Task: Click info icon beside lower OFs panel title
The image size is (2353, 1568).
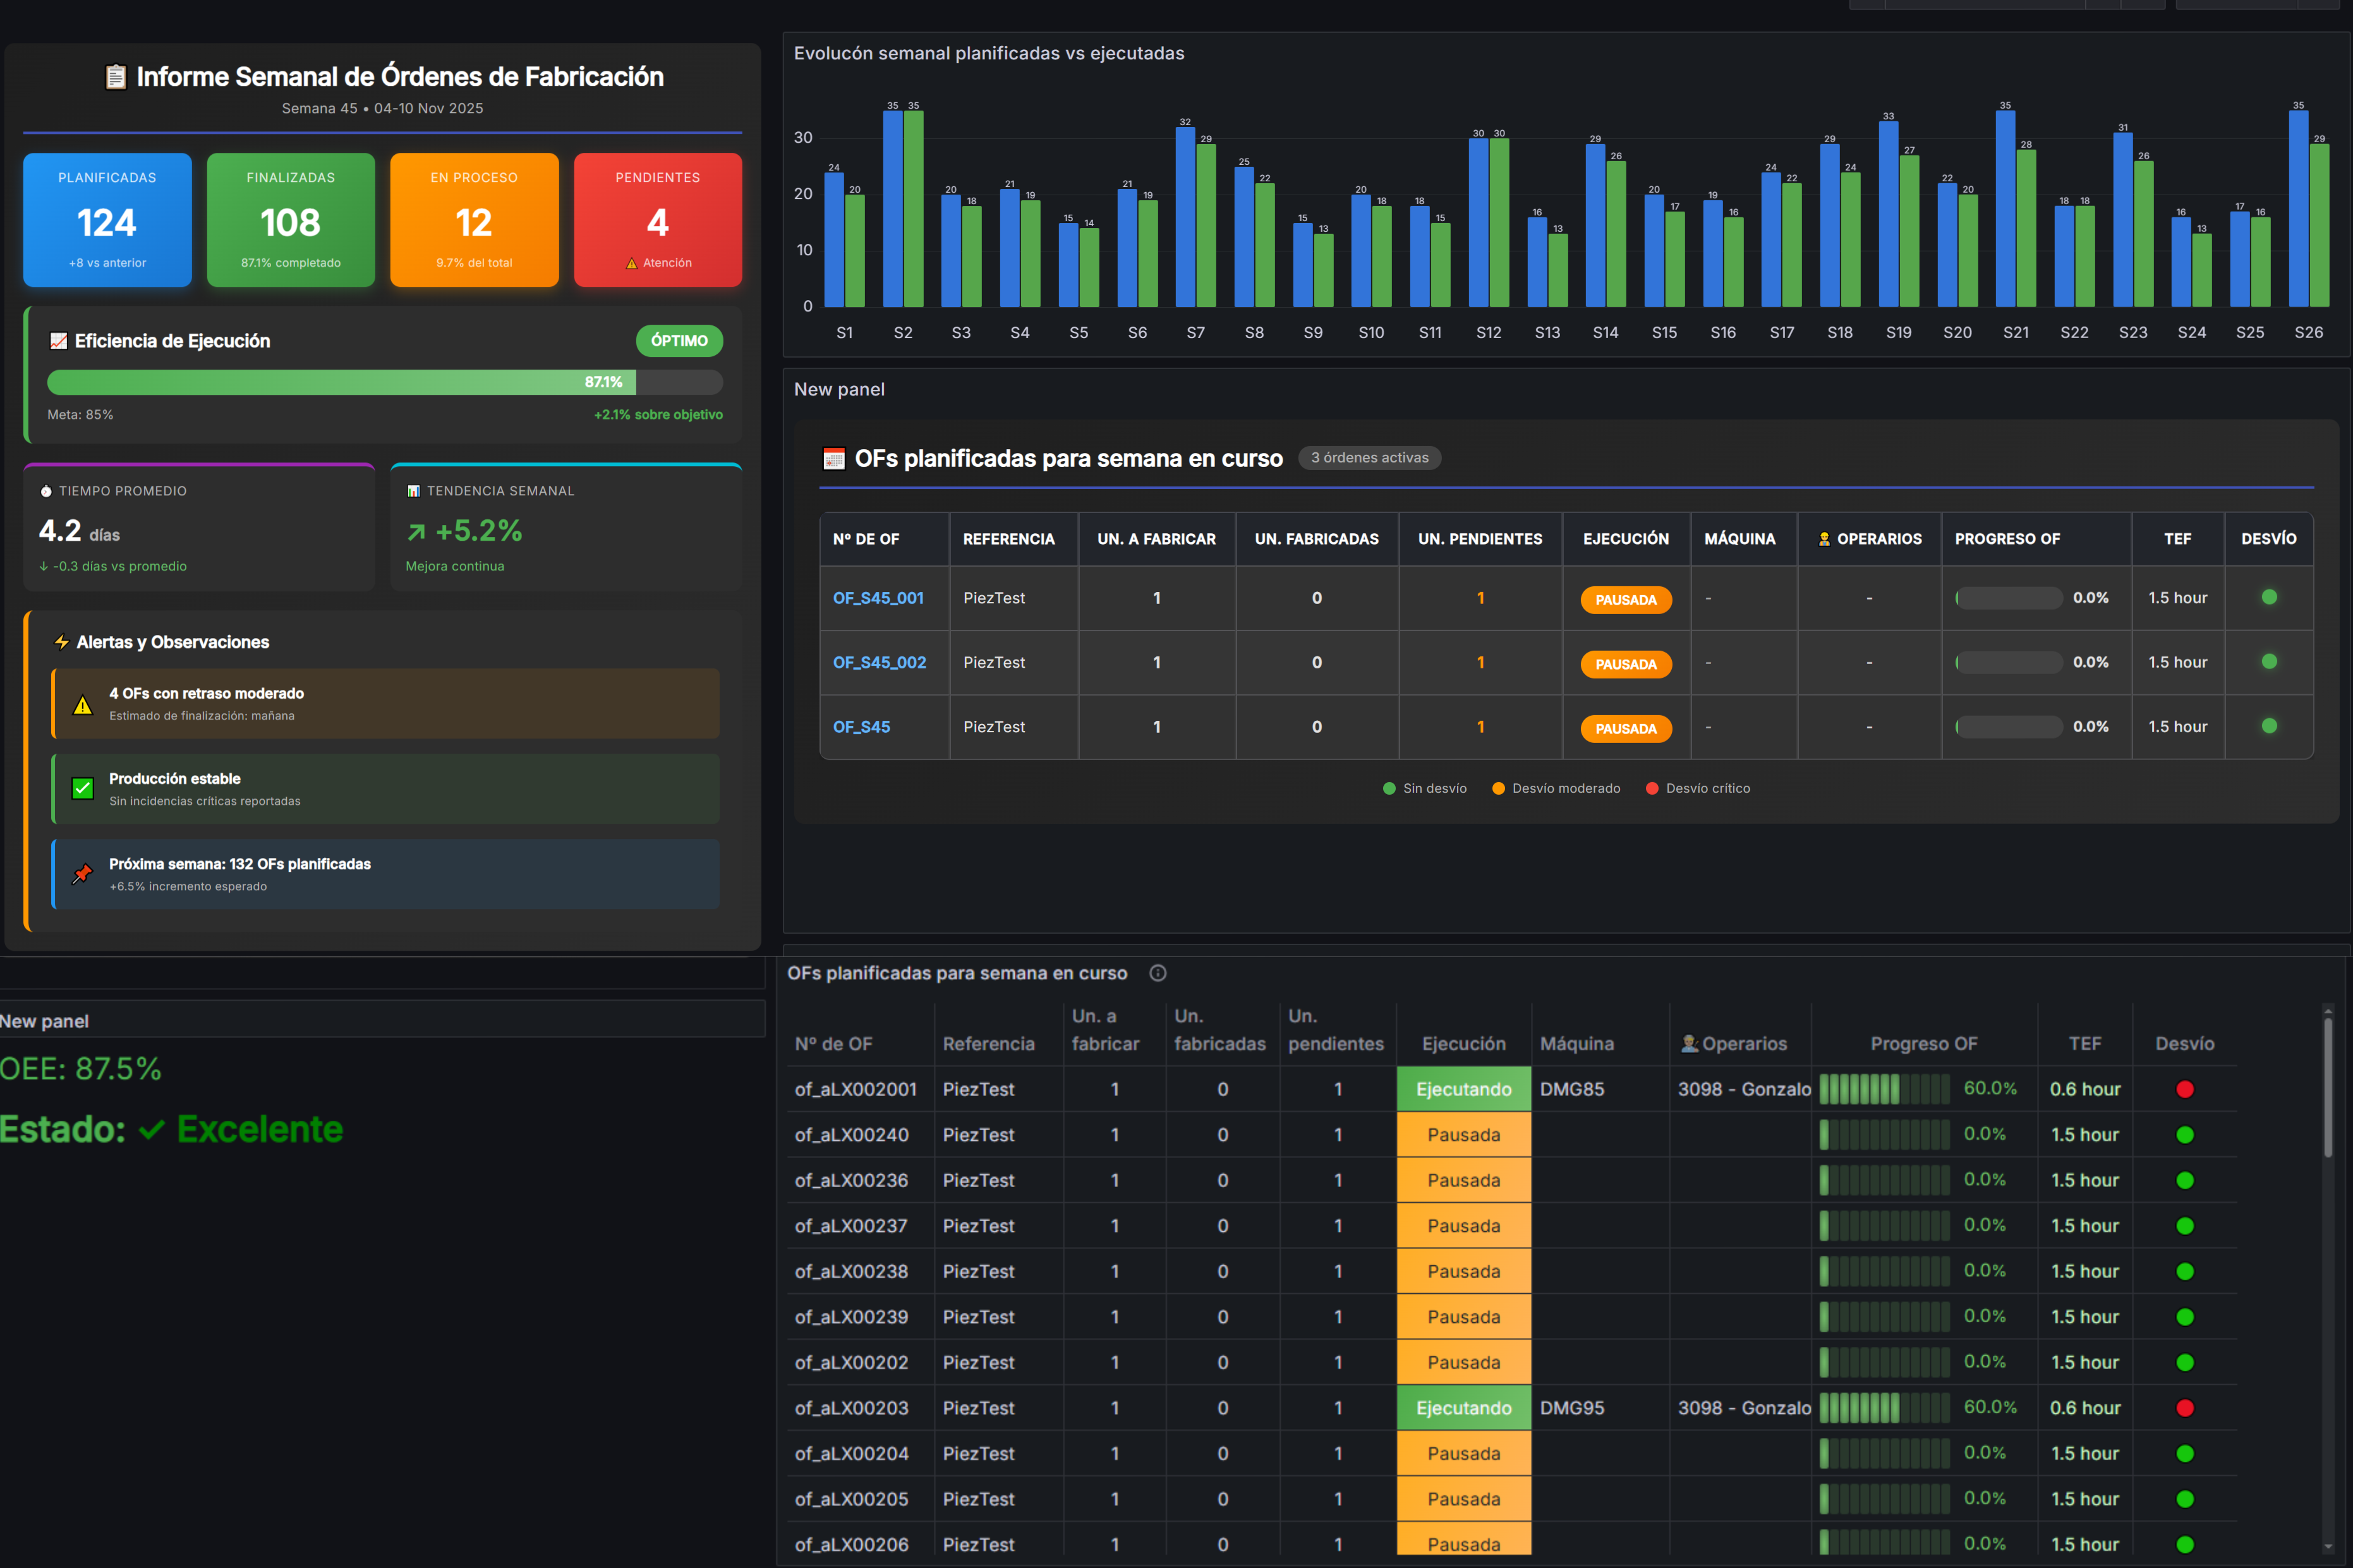Action: pos(1158,973)
